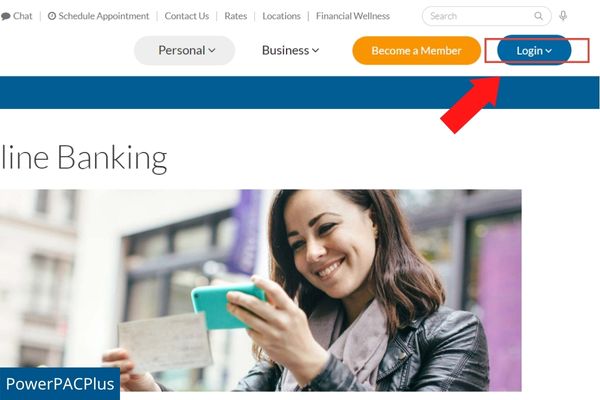Open the Login dropdown button
The width and height of the screenshot is (600, 400).
[x=534, y=50]
